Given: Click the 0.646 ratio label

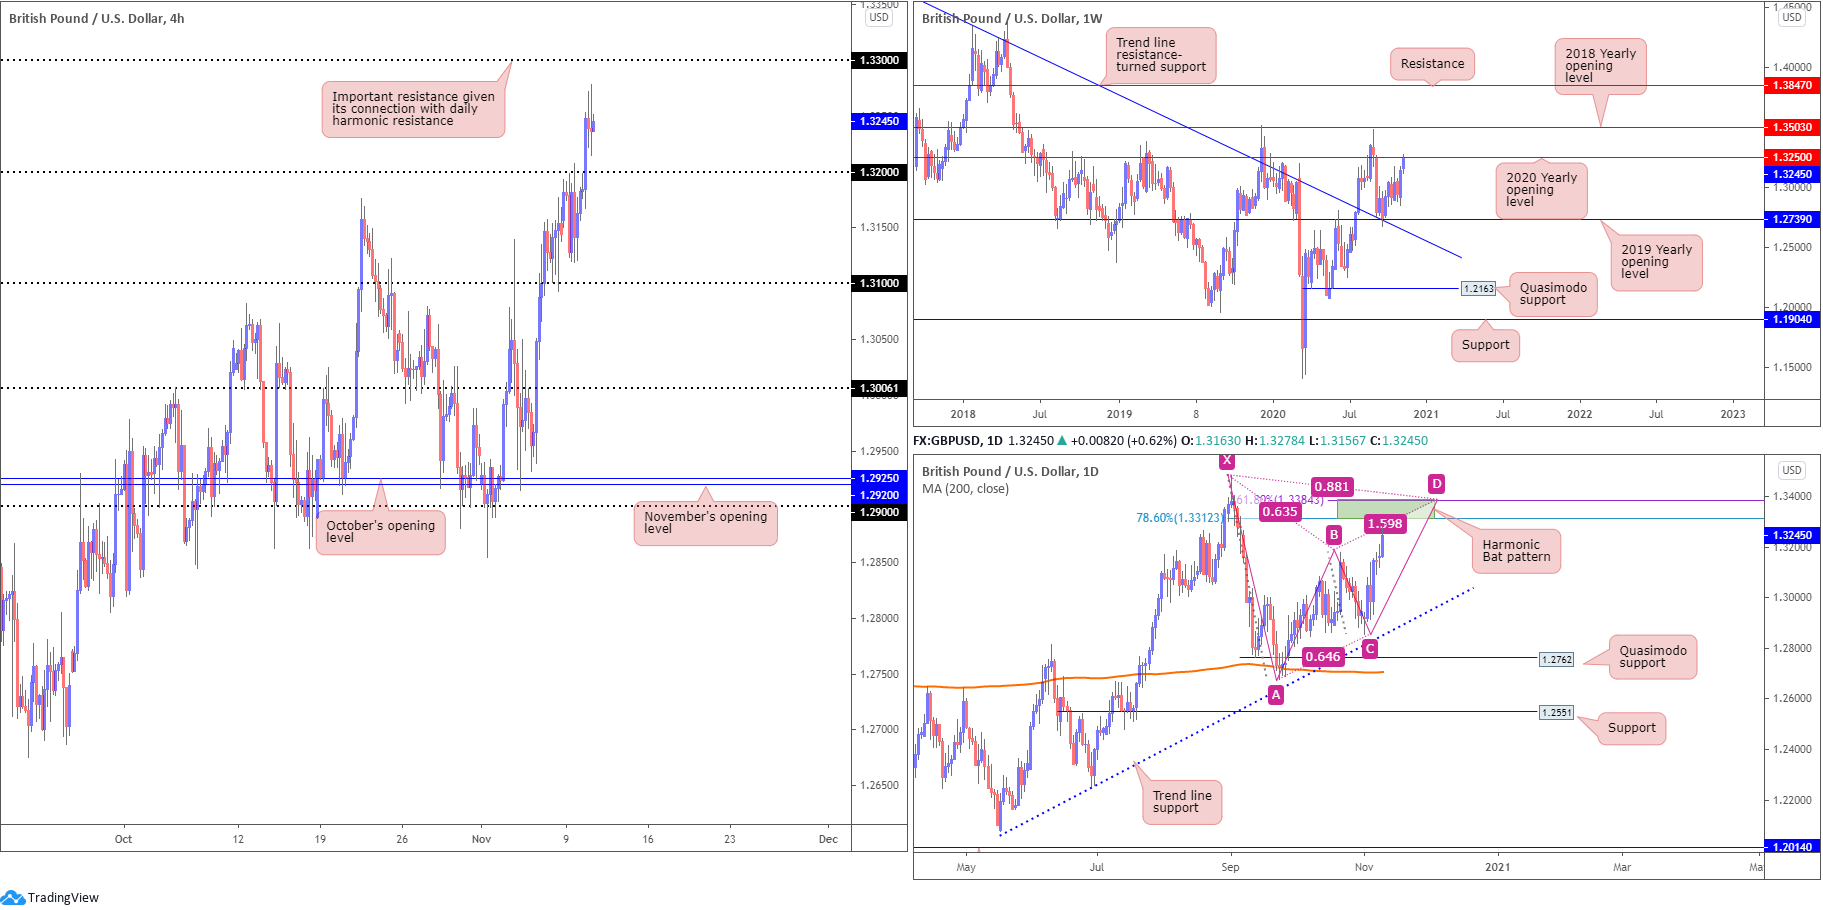Looking at the screenshot, I should coord(1323,657).
